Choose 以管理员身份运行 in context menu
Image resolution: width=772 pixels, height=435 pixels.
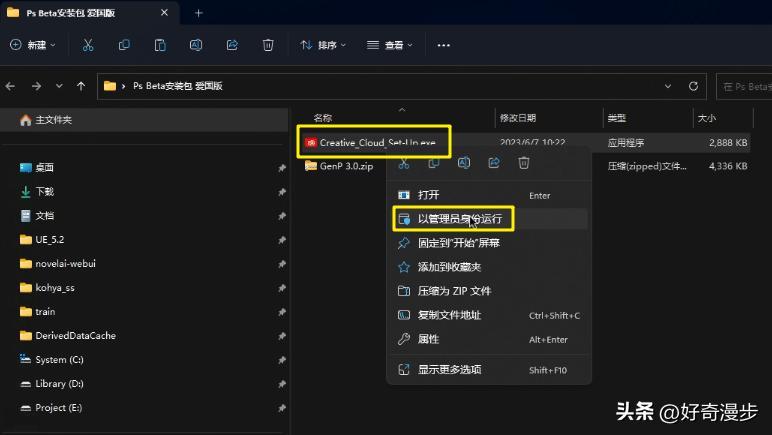(x=490, y=219)
